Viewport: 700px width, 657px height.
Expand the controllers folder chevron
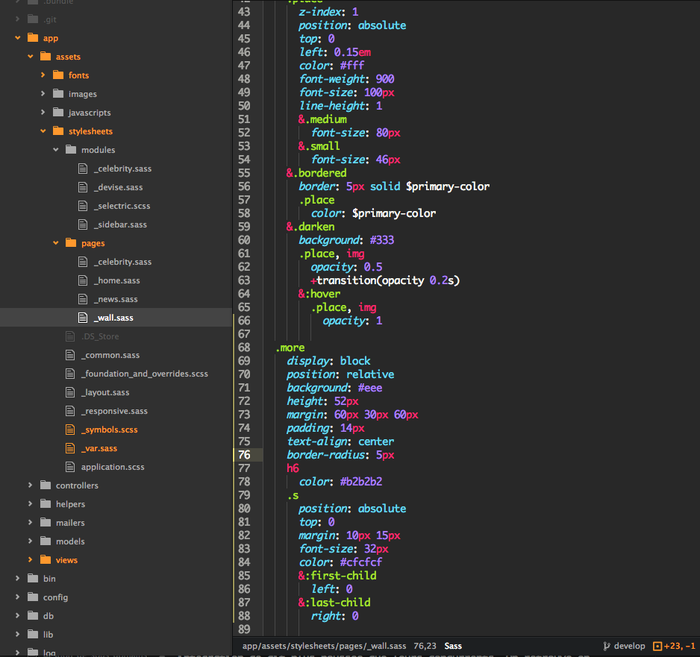pos(30,485)
